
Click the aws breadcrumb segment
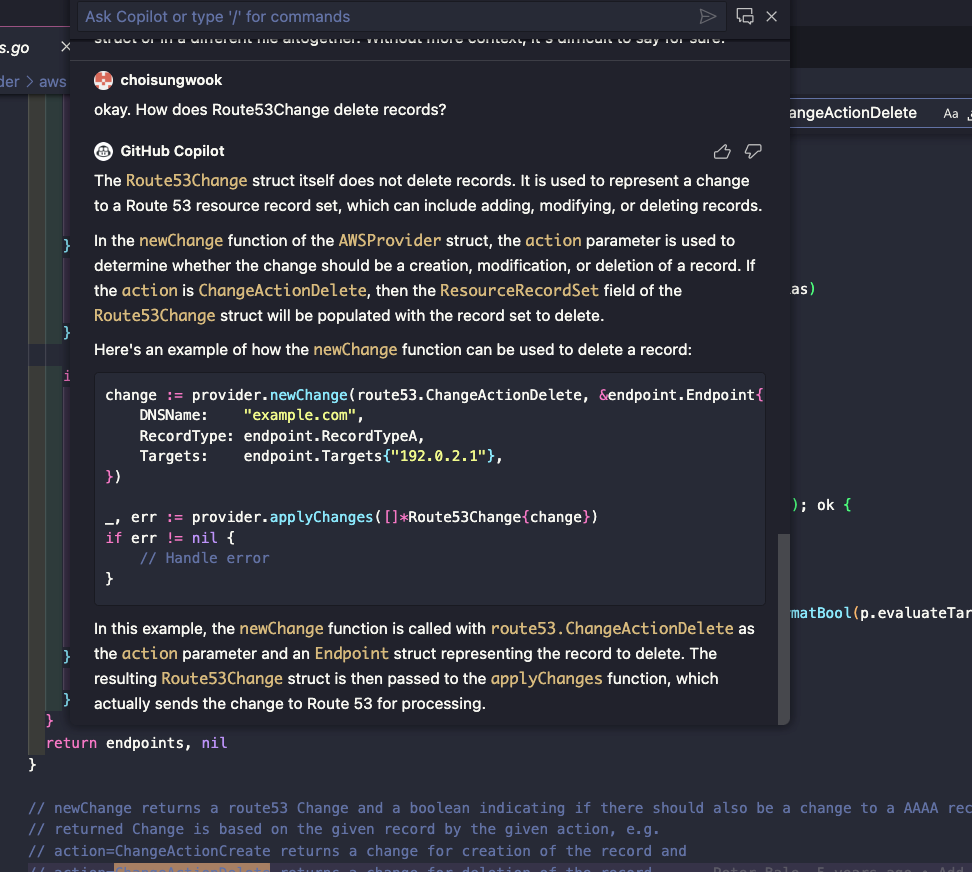pos(53,82)
